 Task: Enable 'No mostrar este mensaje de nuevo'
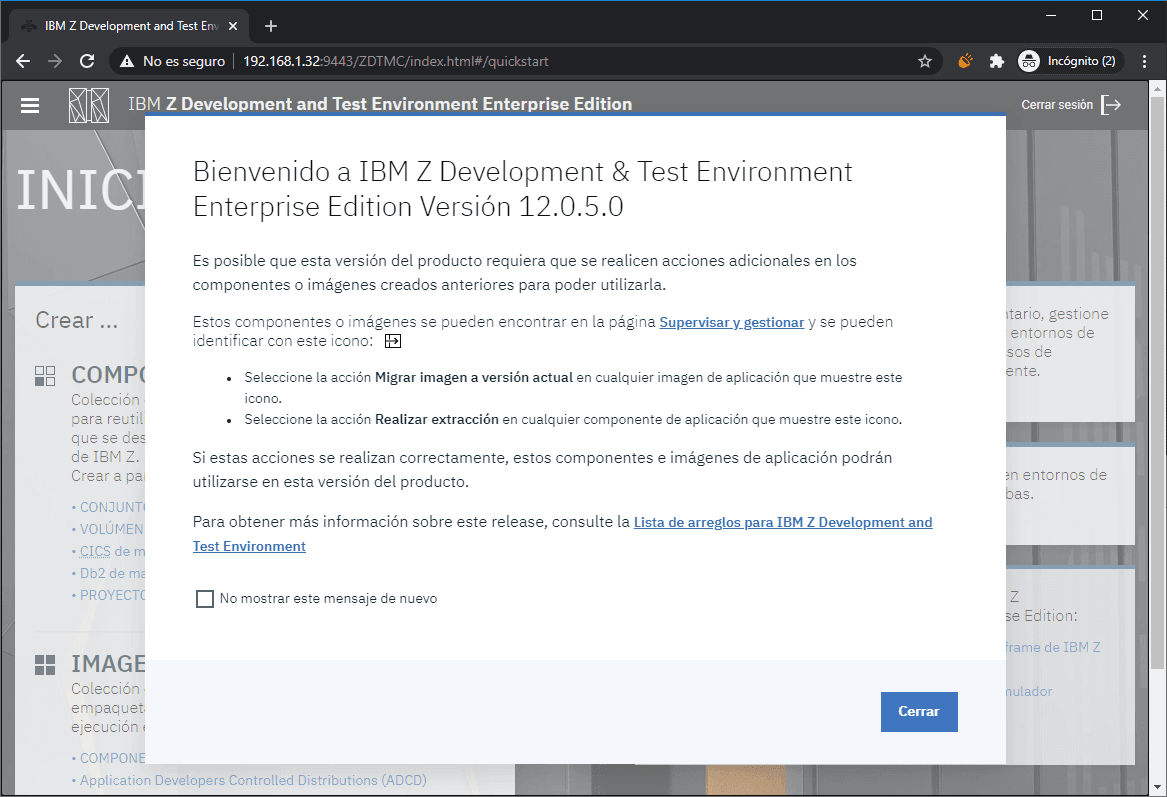pos(205,599)
